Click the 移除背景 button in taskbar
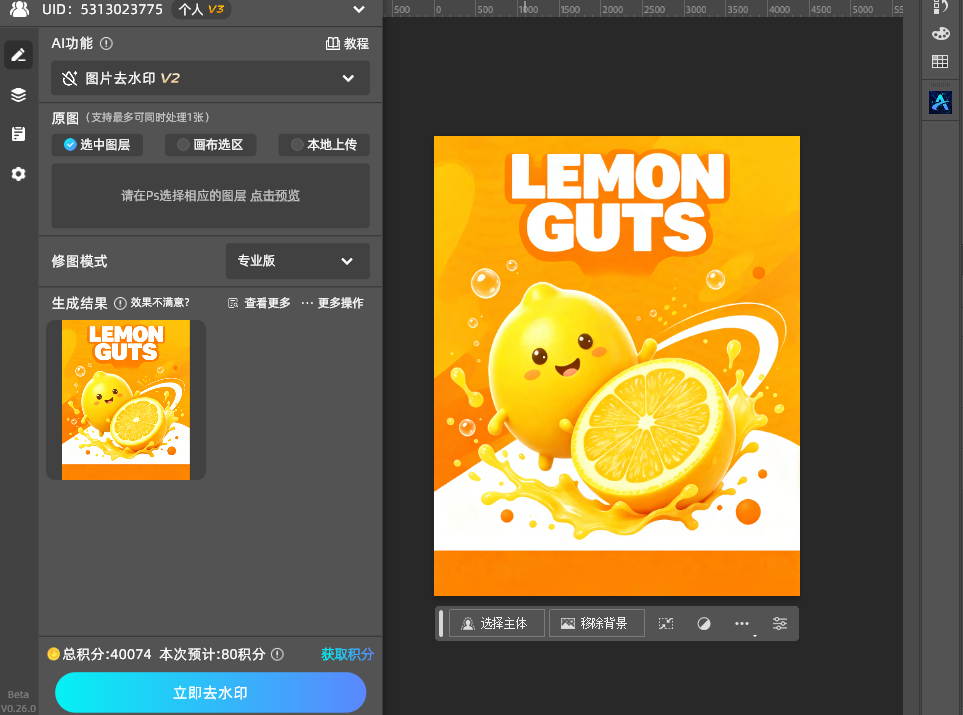The width and height of the screenshot is (963, 715). [596, 623]
